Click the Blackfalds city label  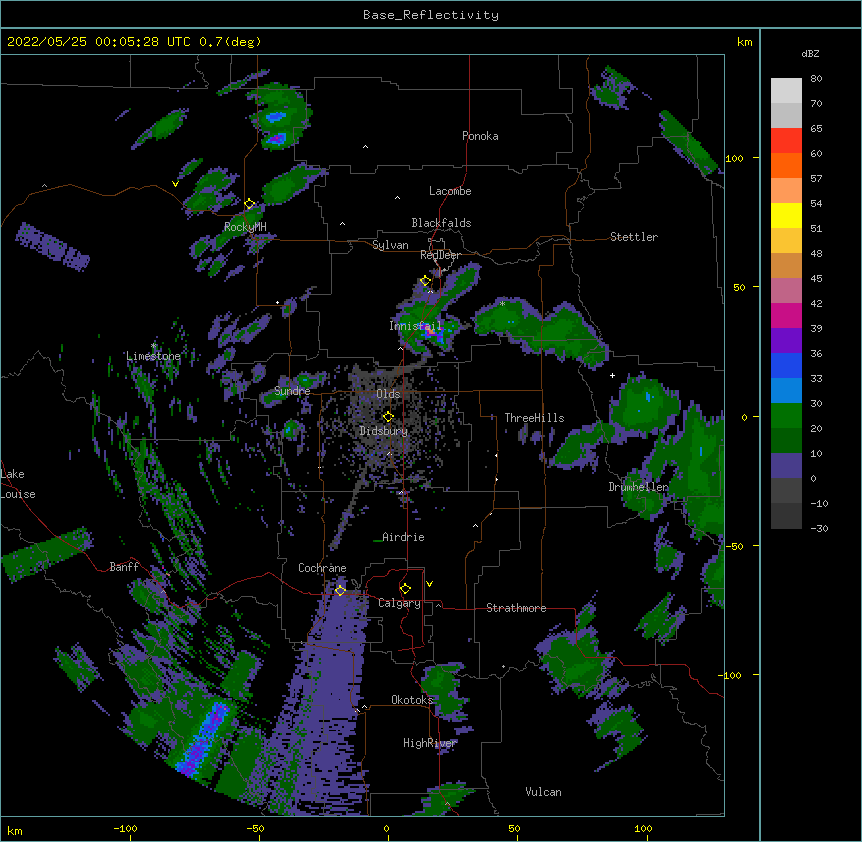coord(441,223)
